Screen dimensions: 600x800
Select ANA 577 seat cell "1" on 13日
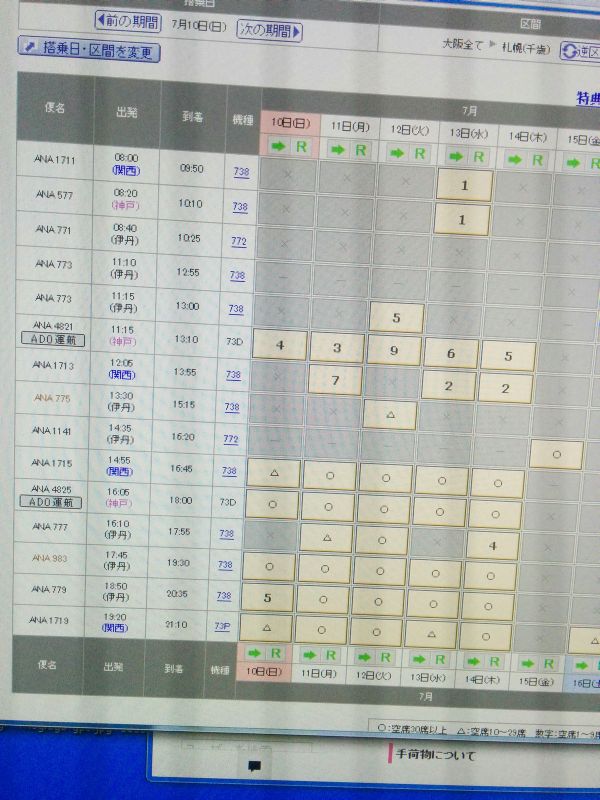[x=462, y=220]
